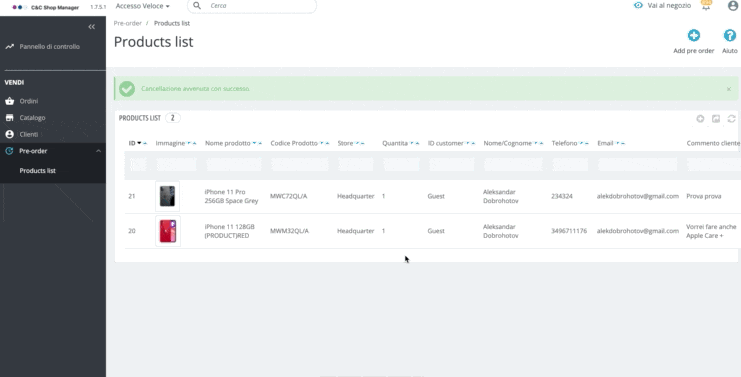Click the Codice Prodotto filter input
The width and height of the screenshot is (741, 377).
(x=300, y=164)
